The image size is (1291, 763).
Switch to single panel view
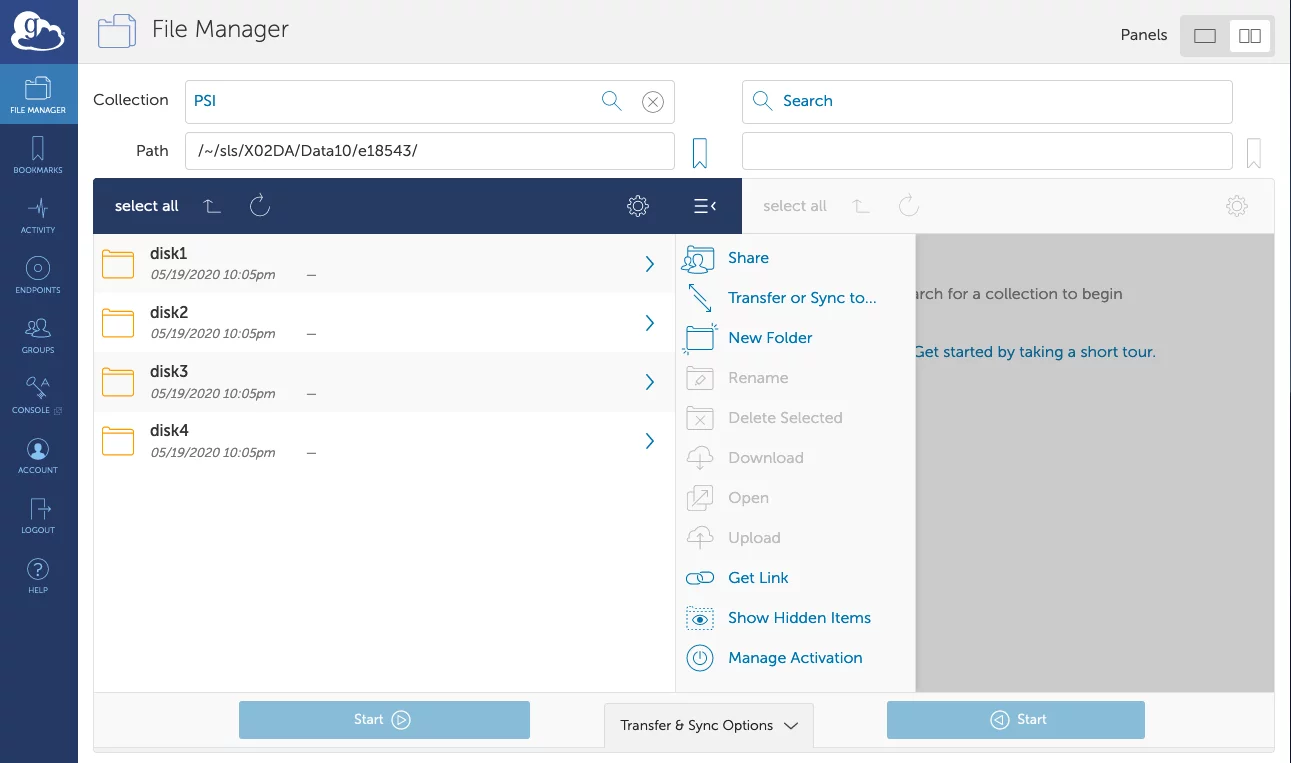(1205, 36)
